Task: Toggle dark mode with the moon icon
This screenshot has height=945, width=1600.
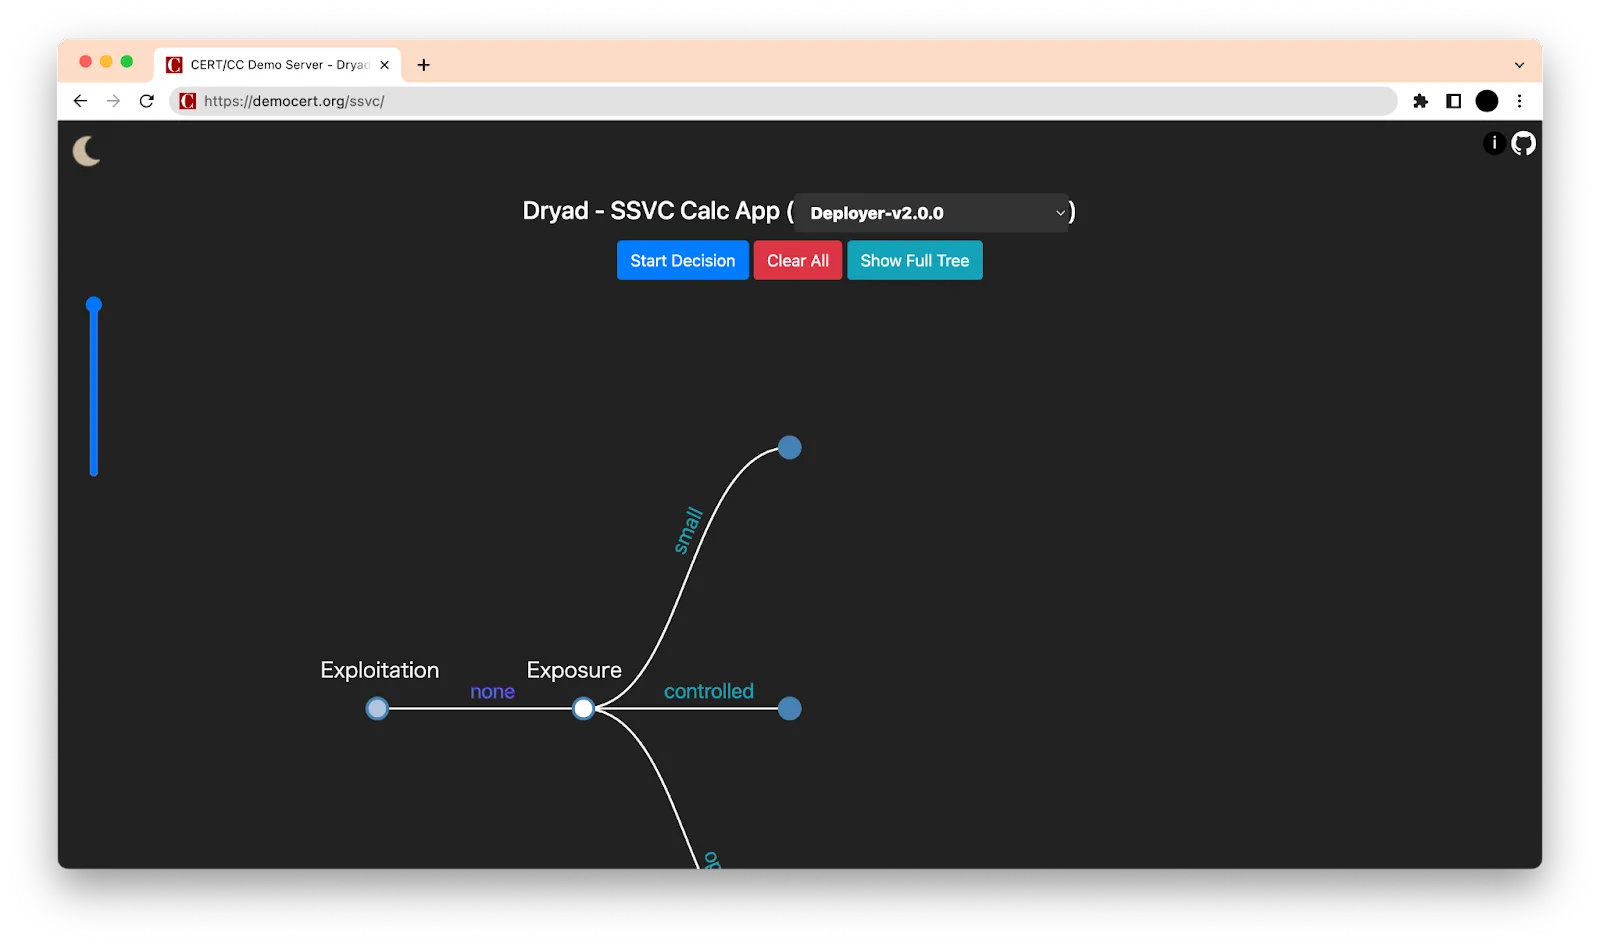Action: coord(88,152)
